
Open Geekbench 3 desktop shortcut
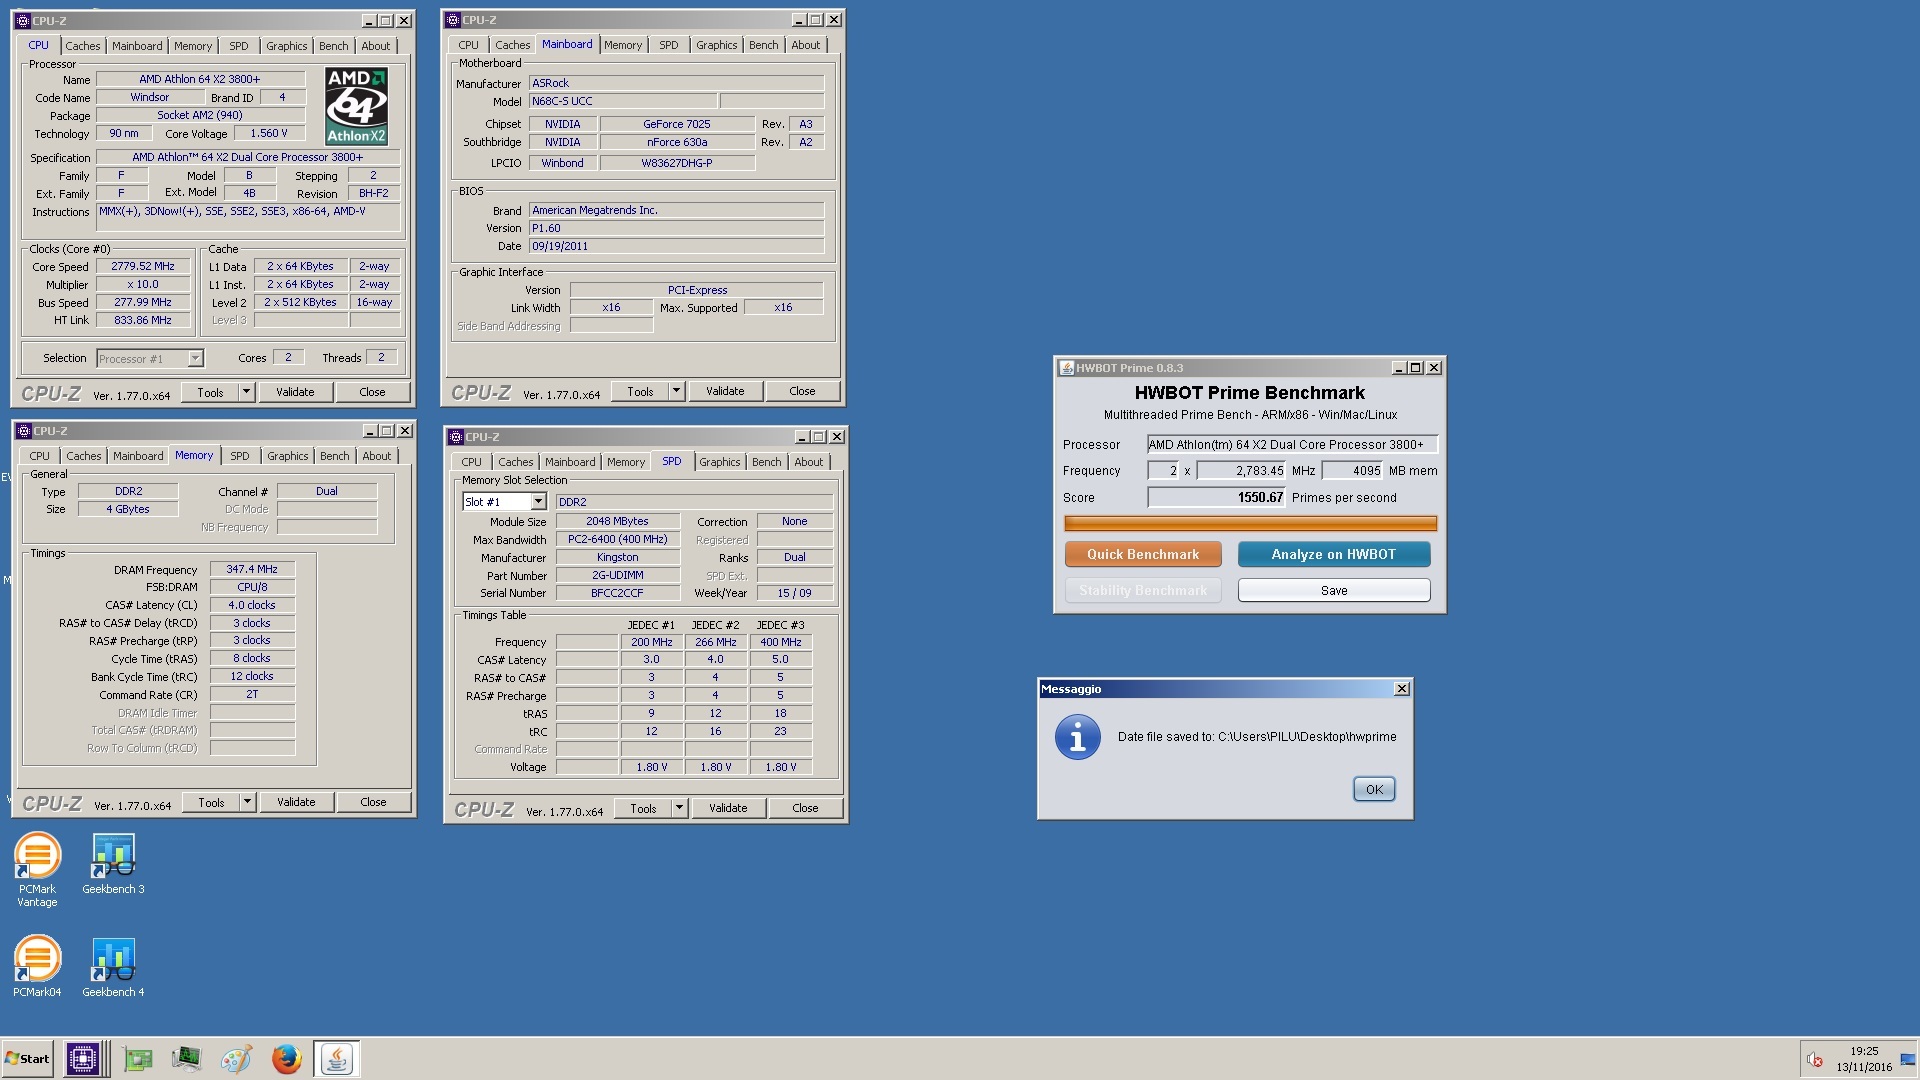point(113,865)
